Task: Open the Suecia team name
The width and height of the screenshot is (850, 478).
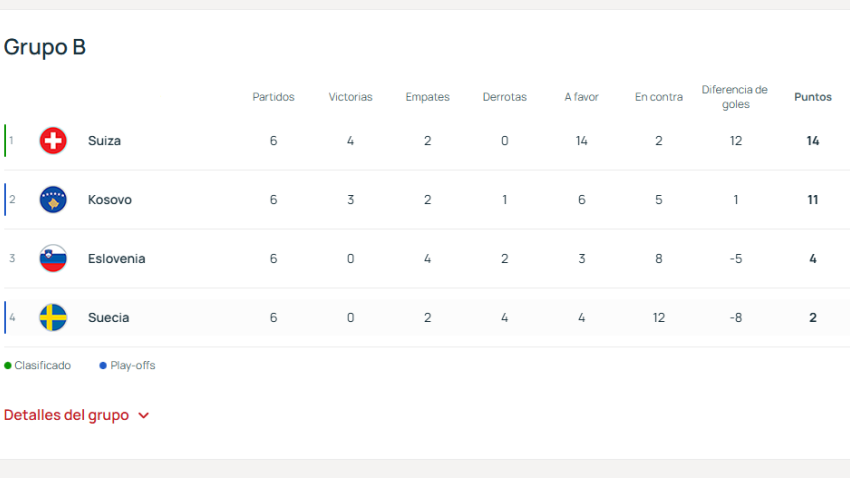Action: click(109, 318)
